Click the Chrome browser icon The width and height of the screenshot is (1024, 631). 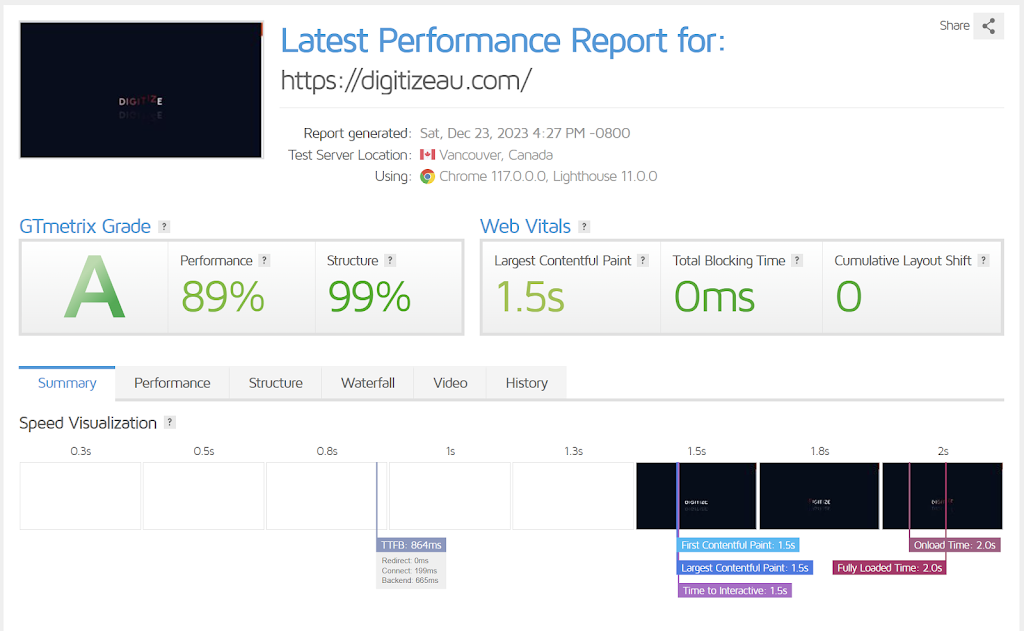click(427, 176)
